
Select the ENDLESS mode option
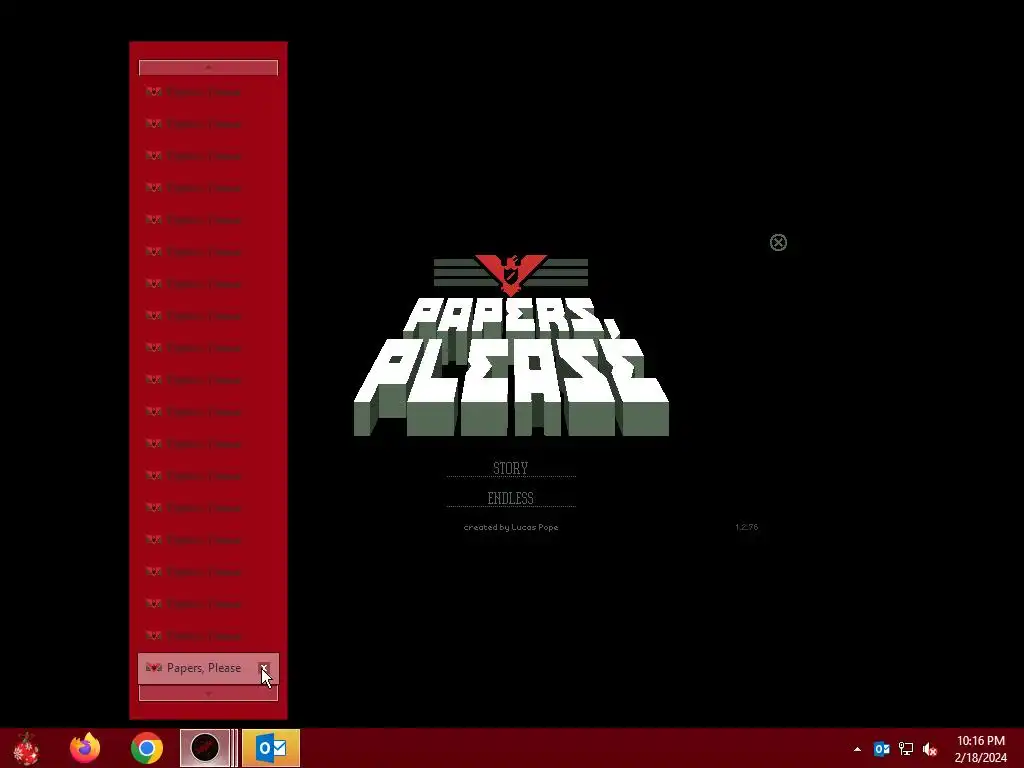[x=510, y=498]
